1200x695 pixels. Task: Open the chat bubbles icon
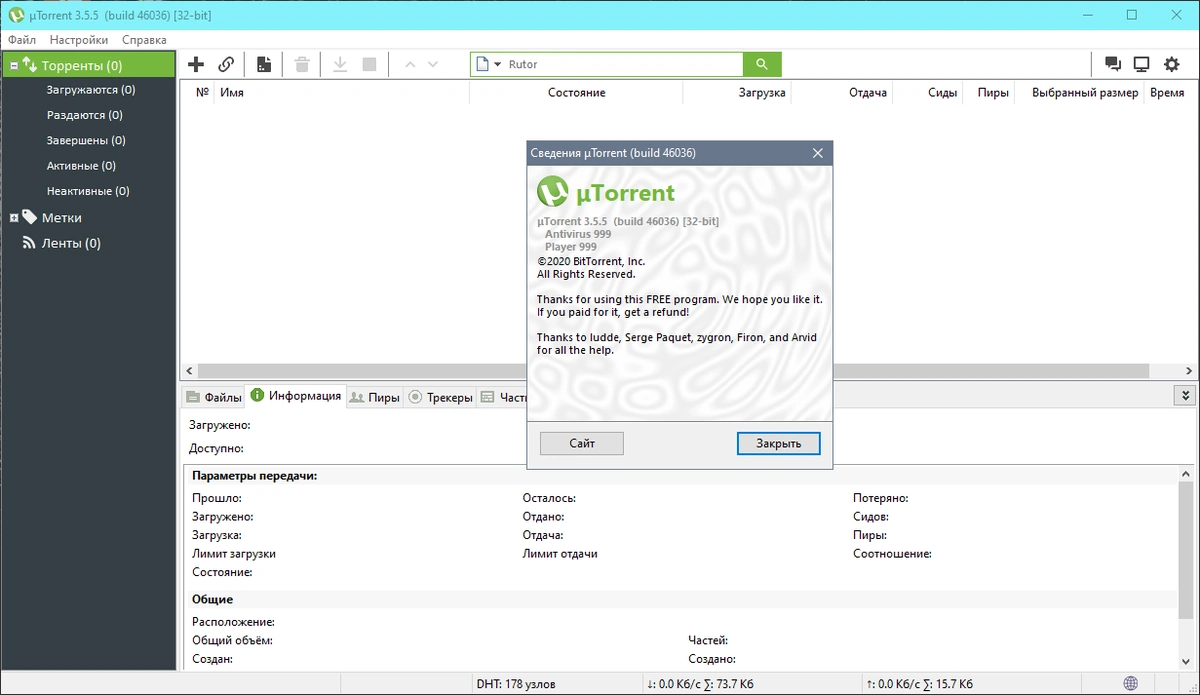[x=1112, y=64]
